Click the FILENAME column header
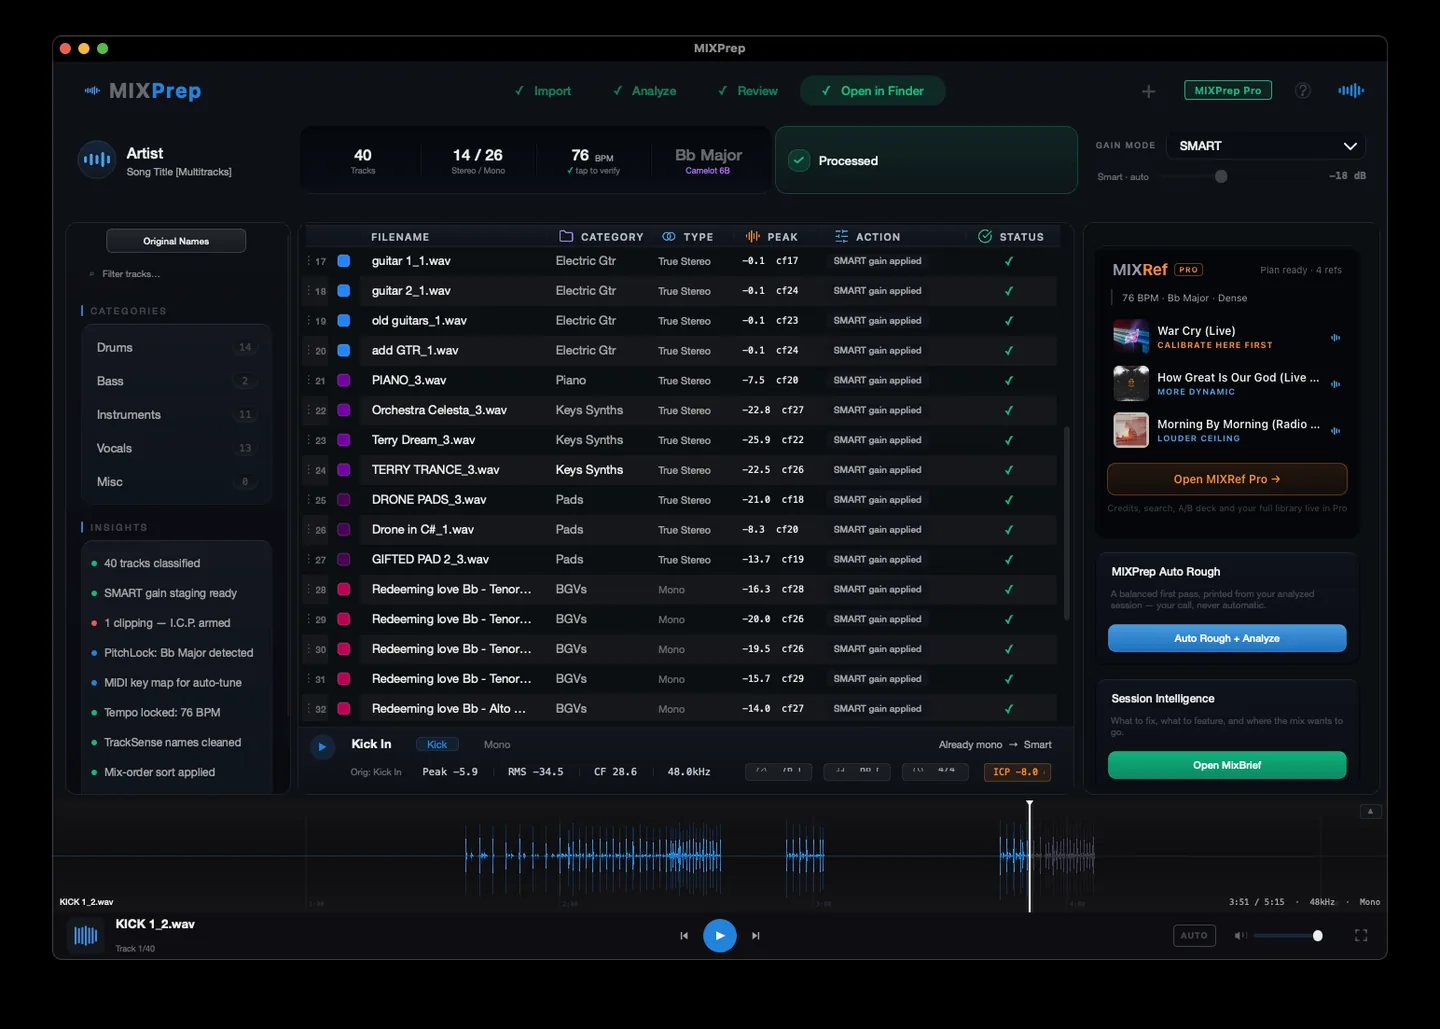 point(400,237)
